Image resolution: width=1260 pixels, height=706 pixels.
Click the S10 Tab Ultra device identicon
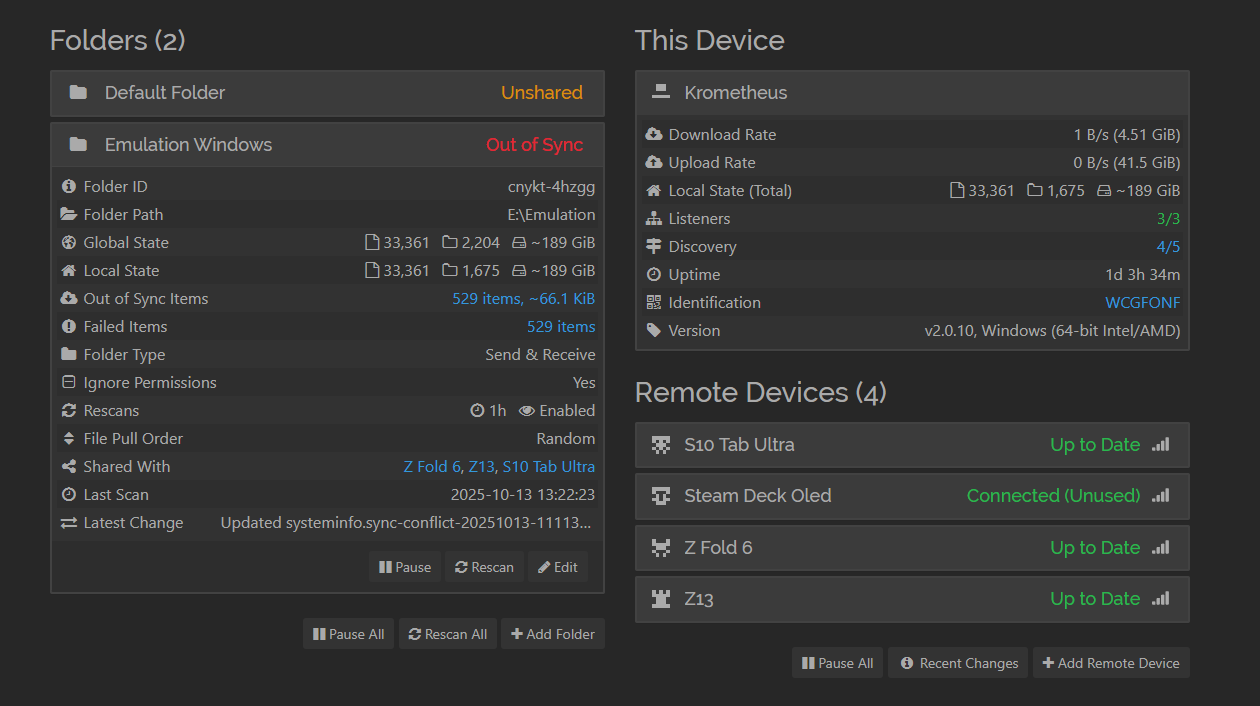661,445
